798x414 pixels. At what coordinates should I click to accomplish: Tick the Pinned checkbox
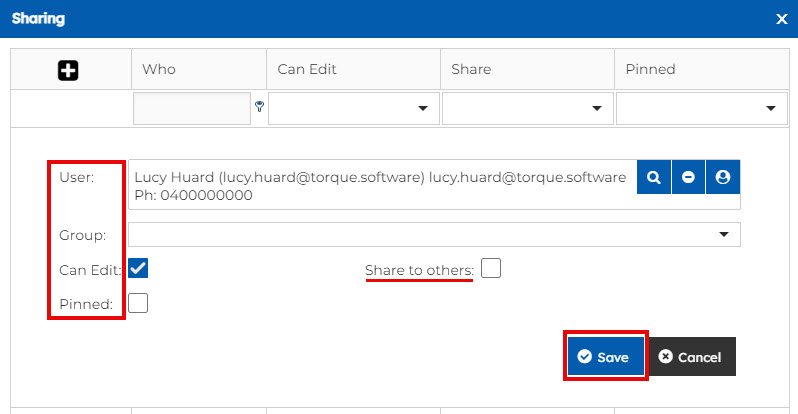click(x=139, y=302)
